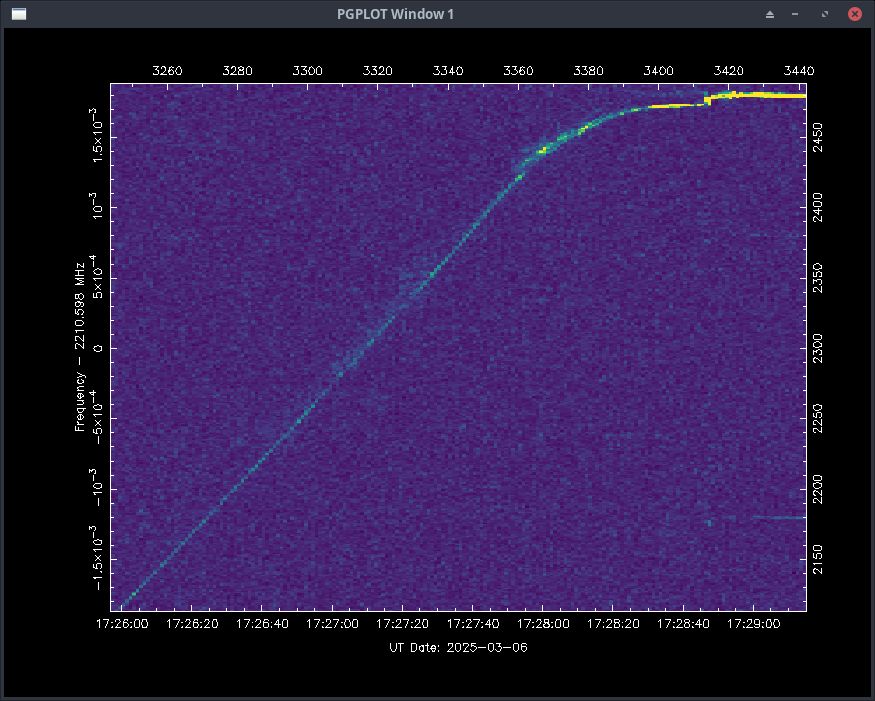Click the Frequency − 2210.598 MHz axis title
Screen dimensions: 875x701
pyautogui.click(x=80, y=347)
